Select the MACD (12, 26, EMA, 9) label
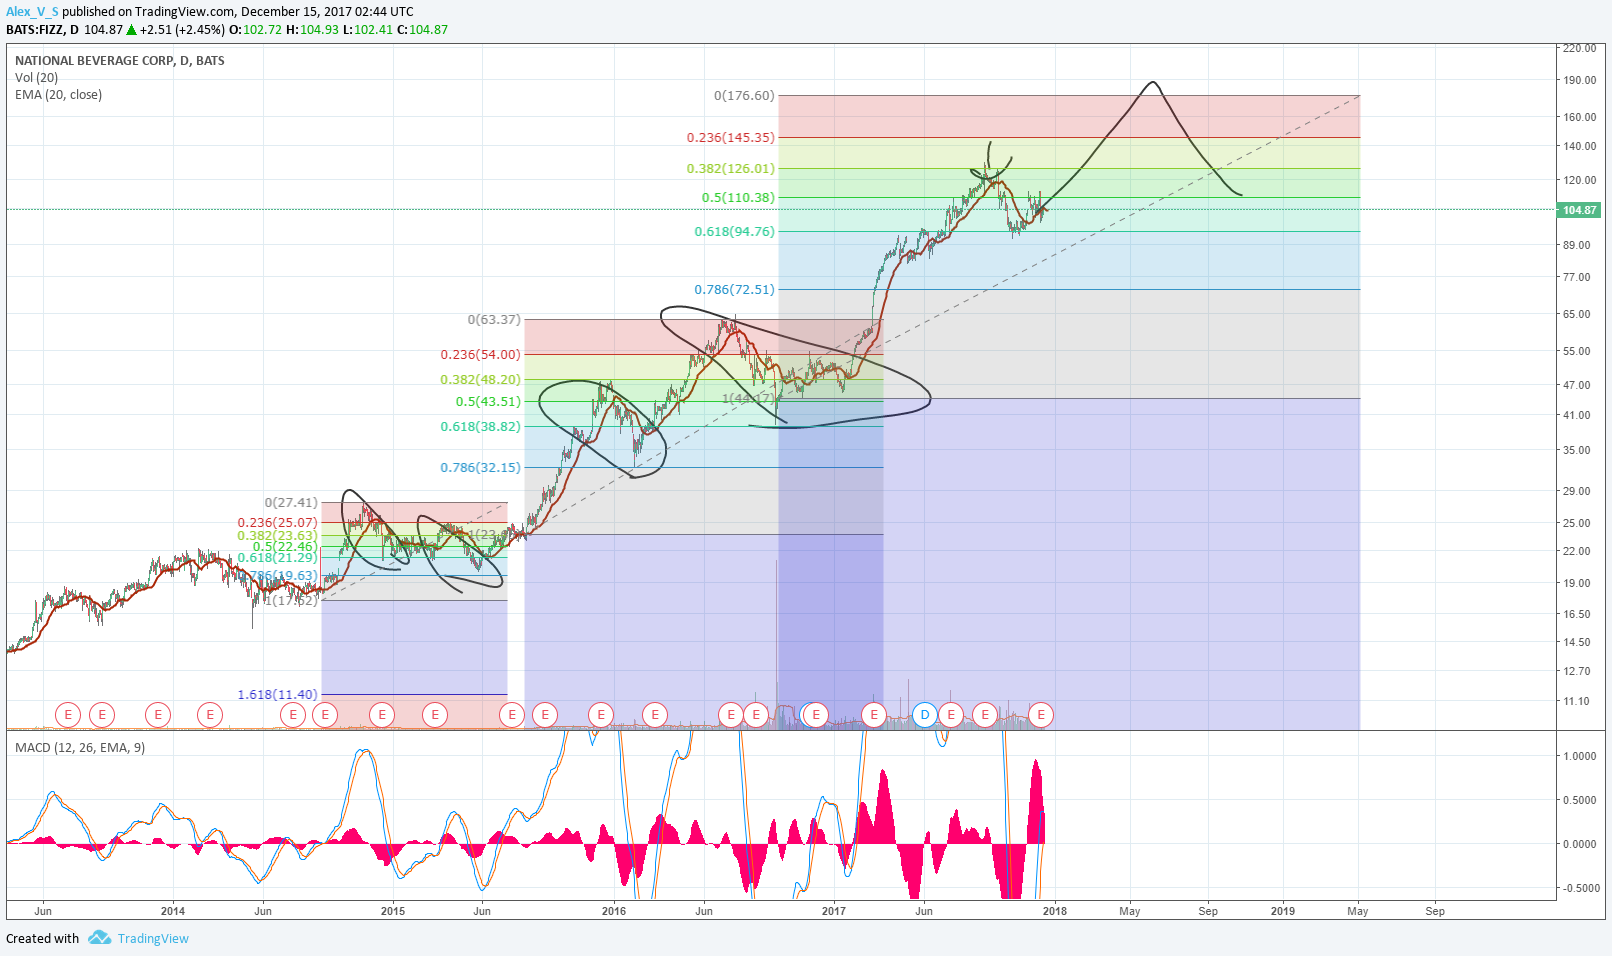 click(x=80, y=748)
